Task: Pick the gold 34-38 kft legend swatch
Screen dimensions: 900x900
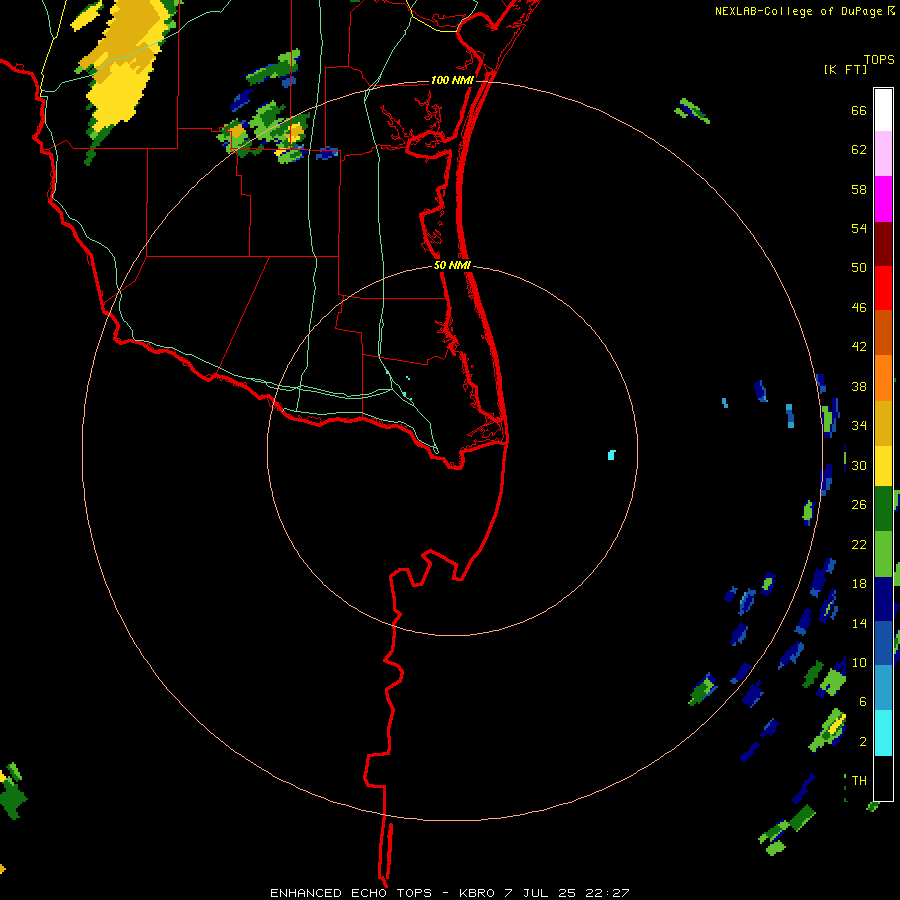Action: 883,424
